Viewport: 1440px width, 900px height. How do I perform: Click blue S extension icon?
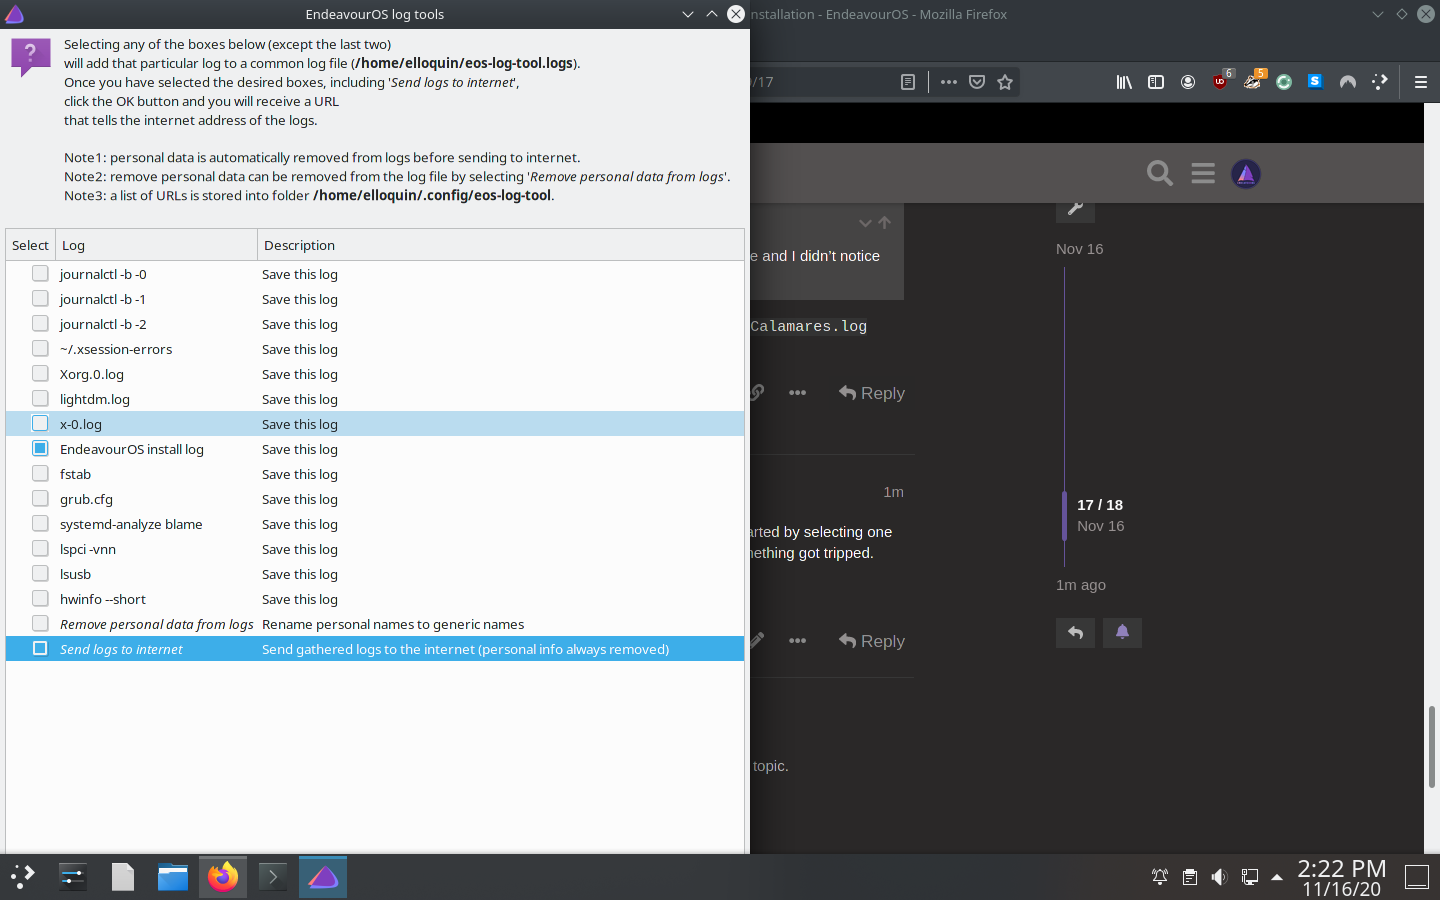click(1315, 81)
